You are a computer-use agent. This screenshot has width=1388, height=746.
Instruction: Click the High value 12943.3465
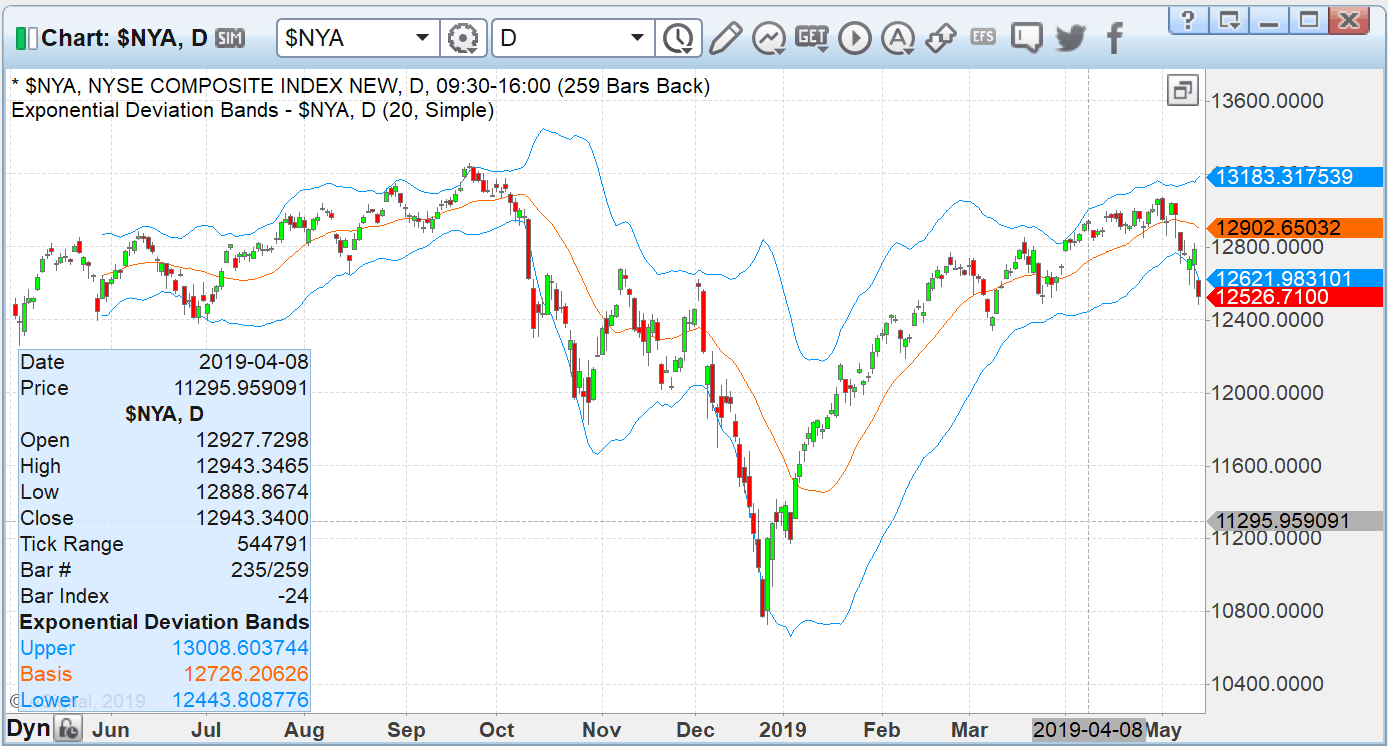252,466
